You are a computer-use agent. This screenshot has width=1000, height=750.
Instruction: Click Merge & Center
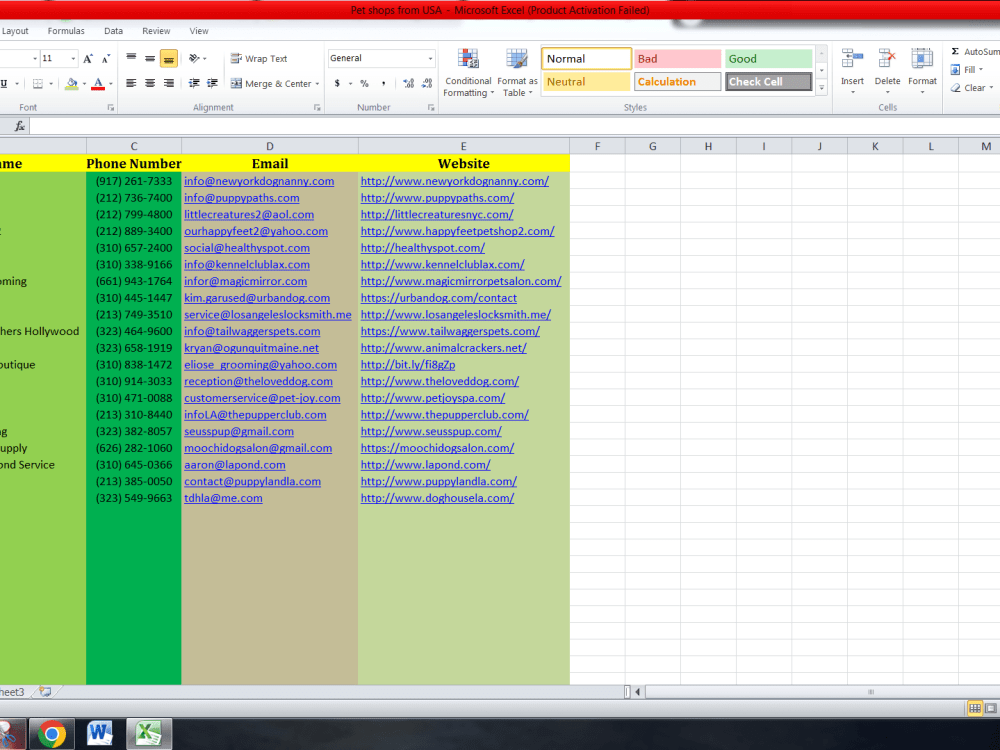coord(271,84)
